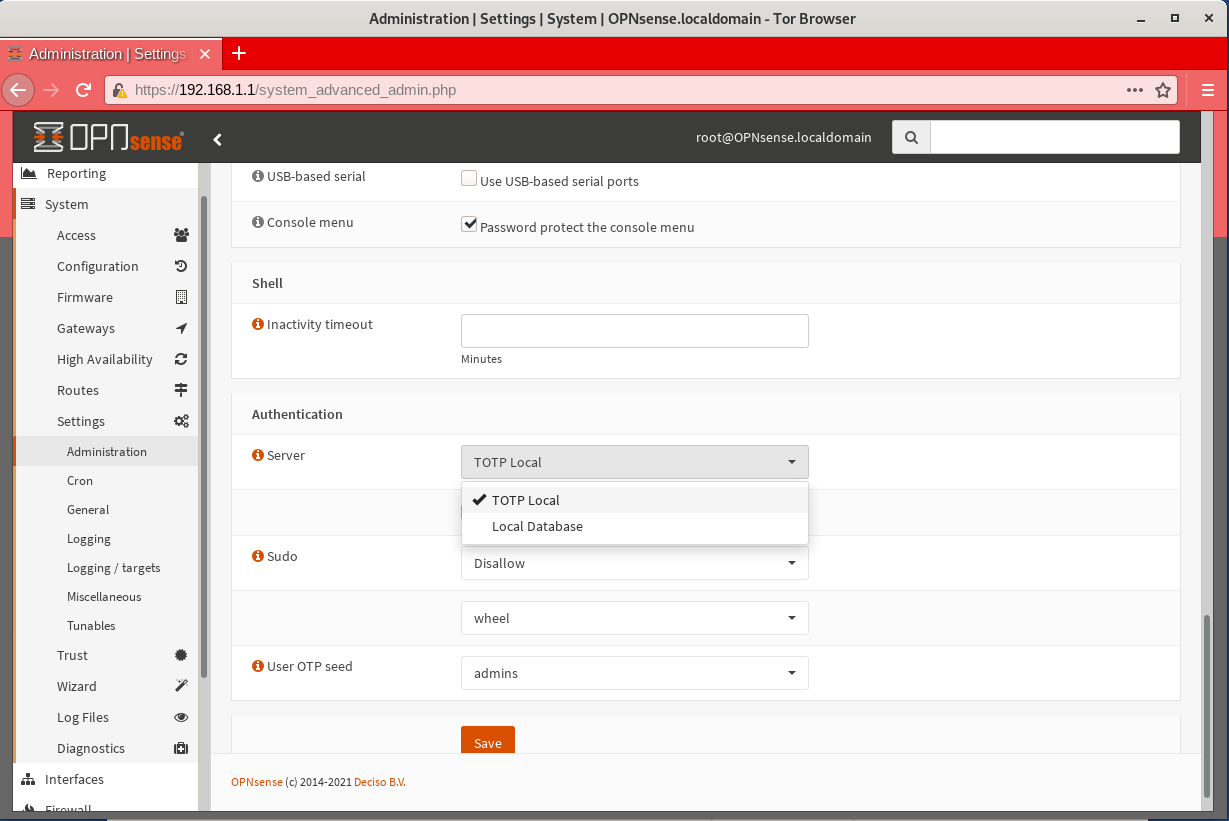Click the OPNsense logo in the header
Viewport: 1229px width, 821px height.
(x=110, y=137)
